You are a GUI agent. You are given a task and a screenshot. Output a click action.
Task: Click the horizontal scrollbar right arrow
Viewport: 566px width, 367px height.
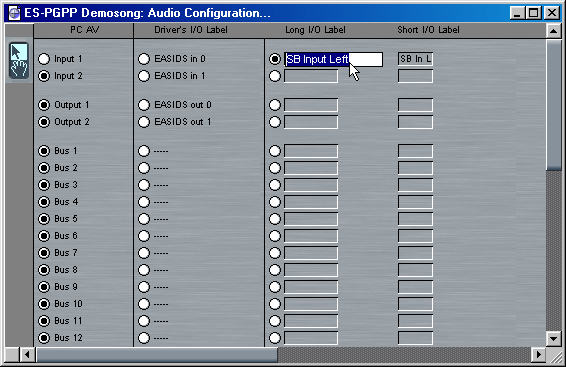tap(539, 355)
